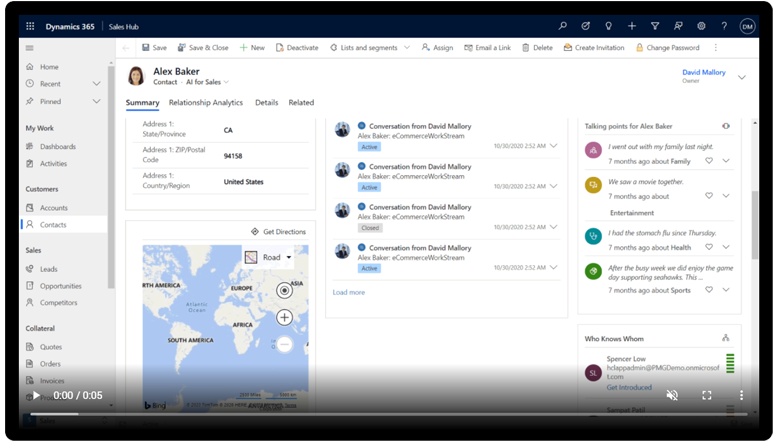Open the Related tab
The image size is (774, 441).
click(x=301, y=103)
